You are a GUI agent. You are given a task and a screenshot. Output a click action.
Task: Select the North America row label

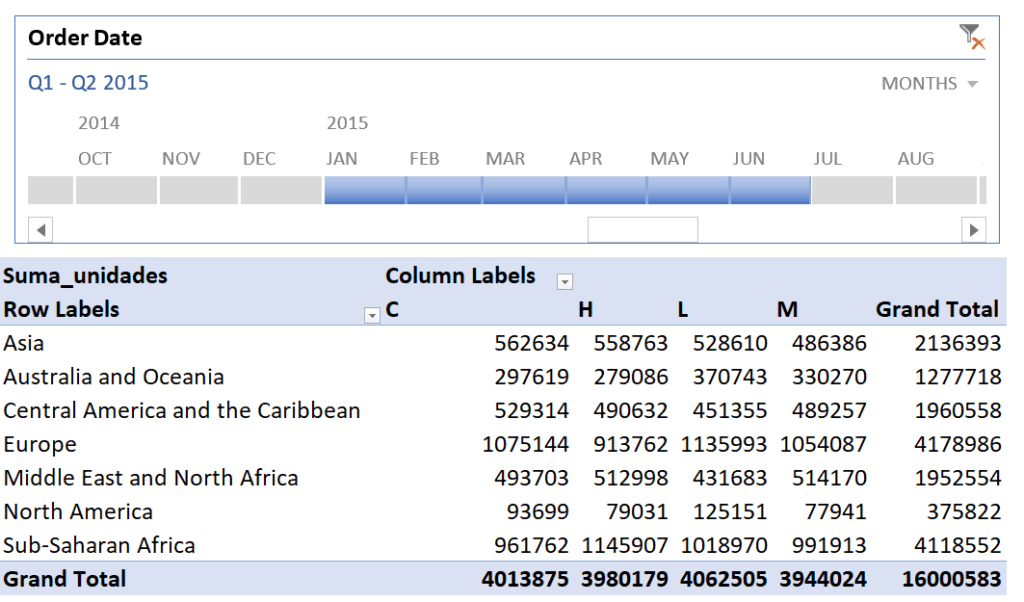click(x=78, y=512)
